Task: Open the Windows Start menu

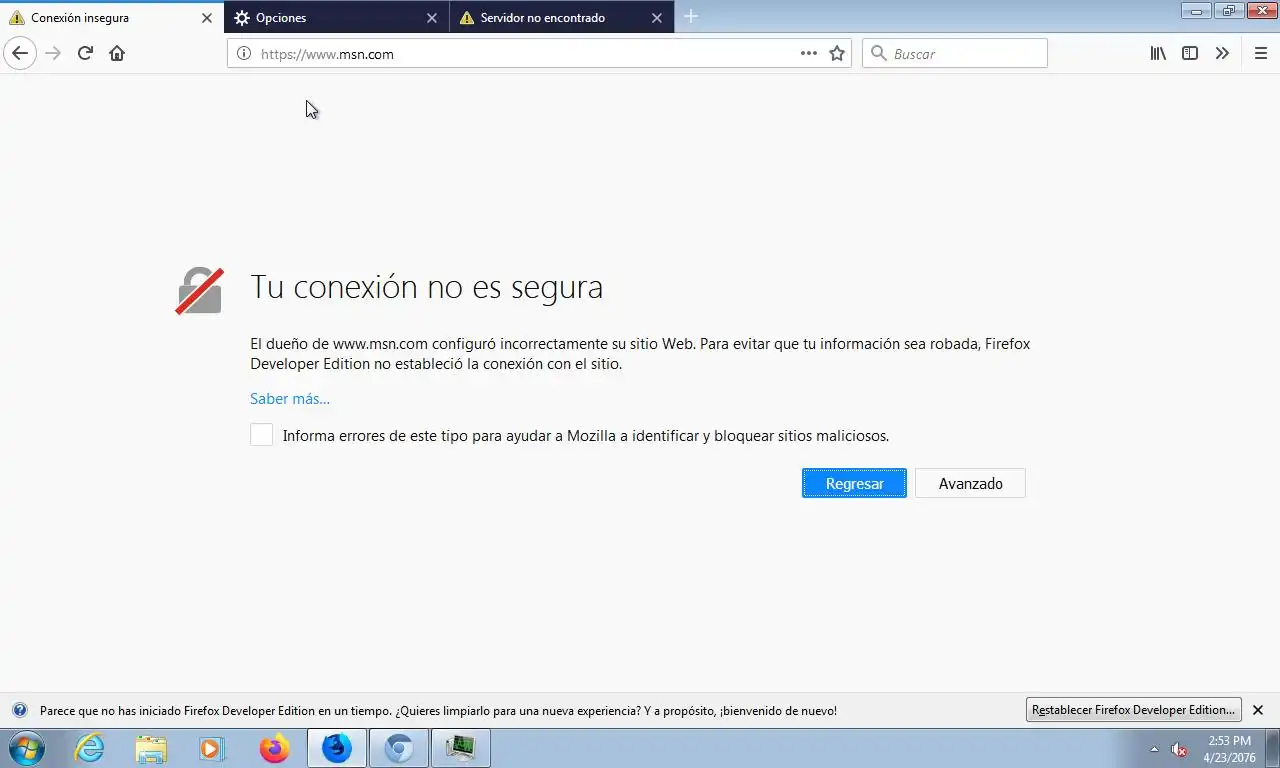Action: tap(26, 748)
